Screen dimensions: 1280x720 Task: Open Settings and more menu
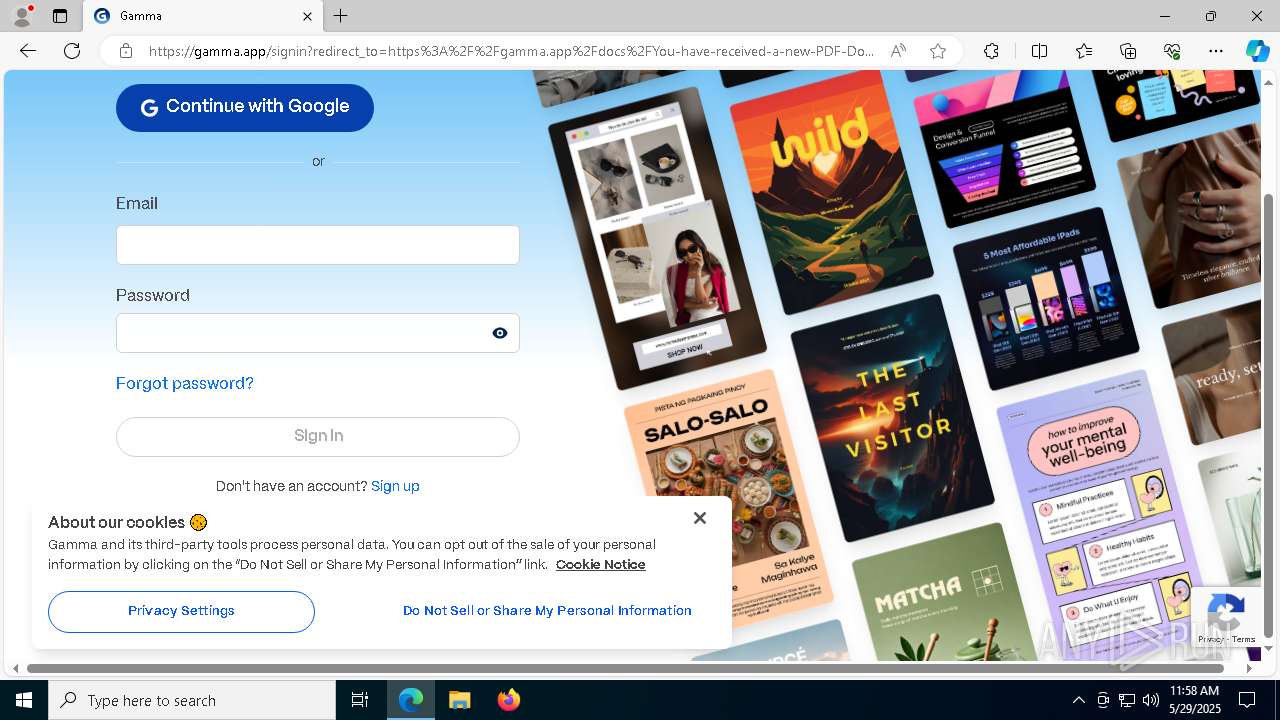point(1216,51)
